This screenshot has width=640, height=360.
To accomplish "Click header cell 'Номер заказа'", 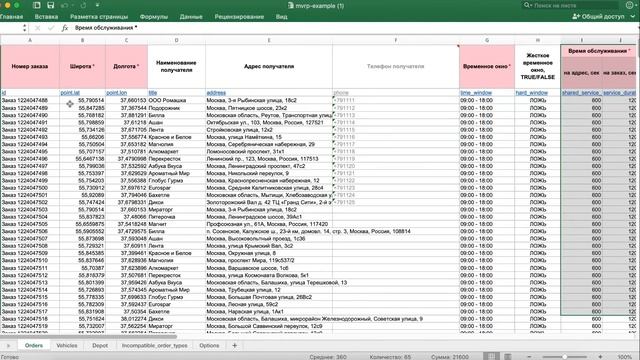I will point(30,66).
